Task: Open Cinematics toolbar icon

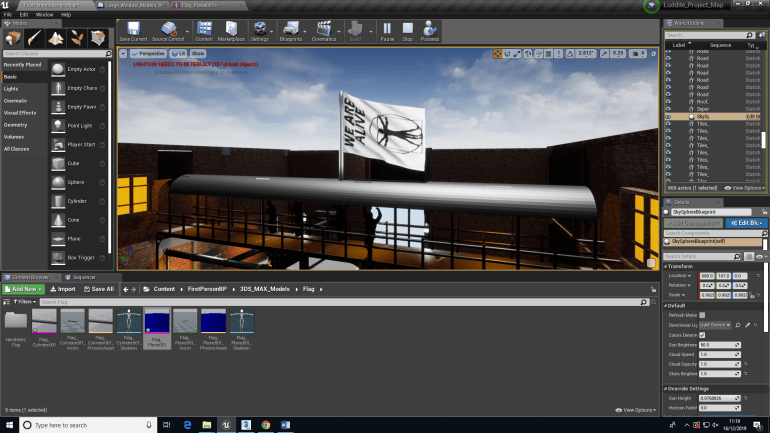Action: [x=324, y=31]
